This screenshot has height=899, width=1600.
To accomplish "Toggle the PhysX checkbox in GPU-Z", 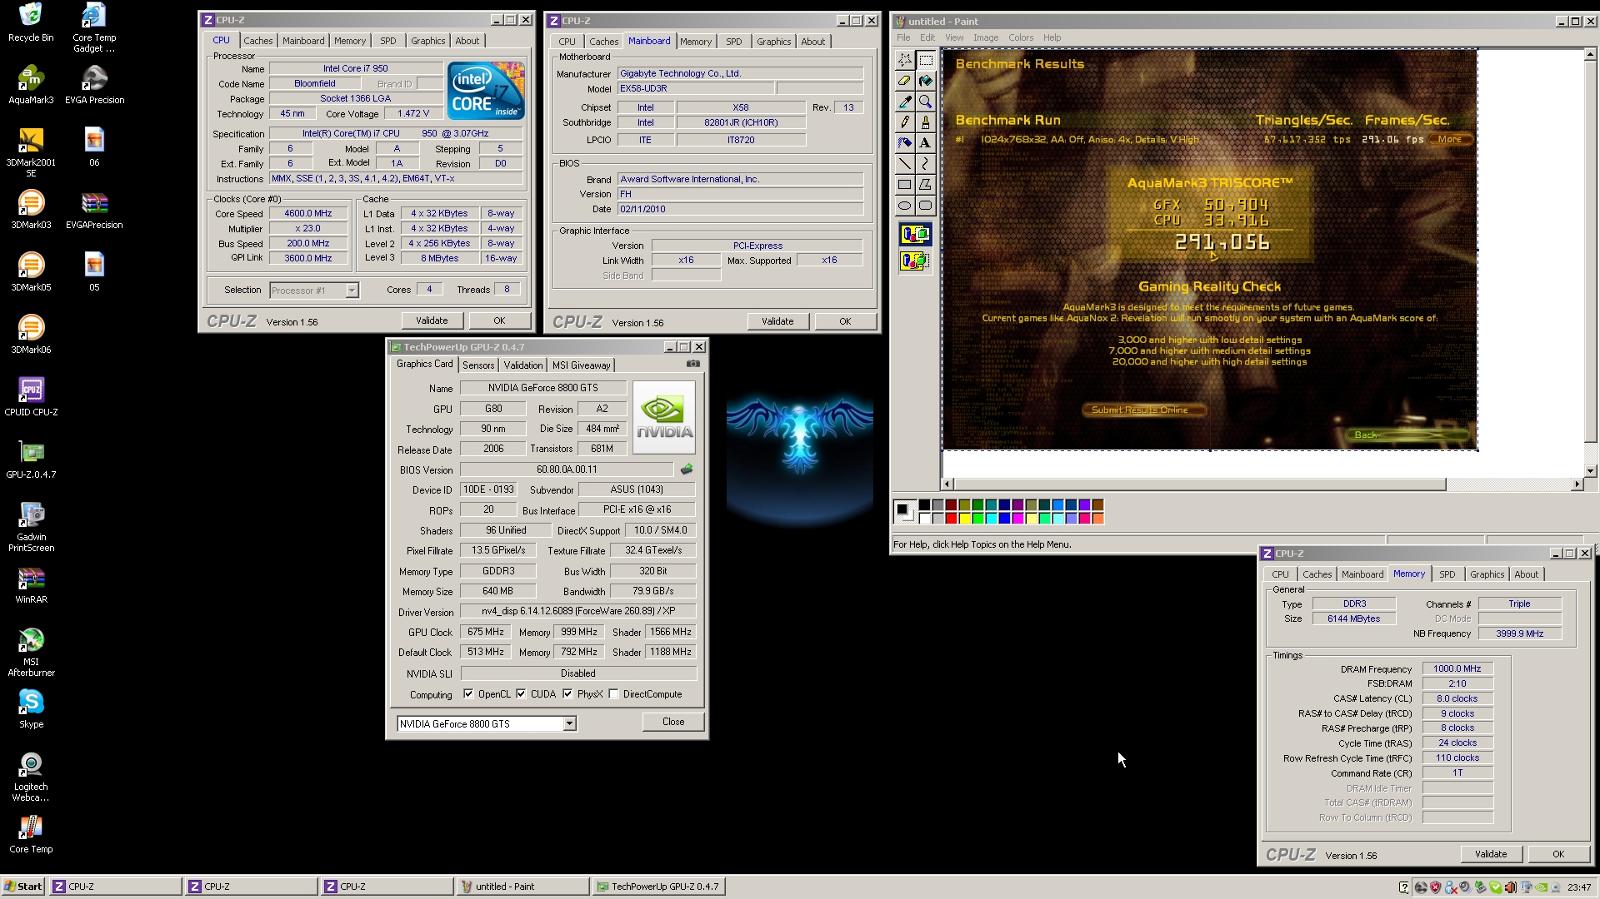I will coord(567,694).
